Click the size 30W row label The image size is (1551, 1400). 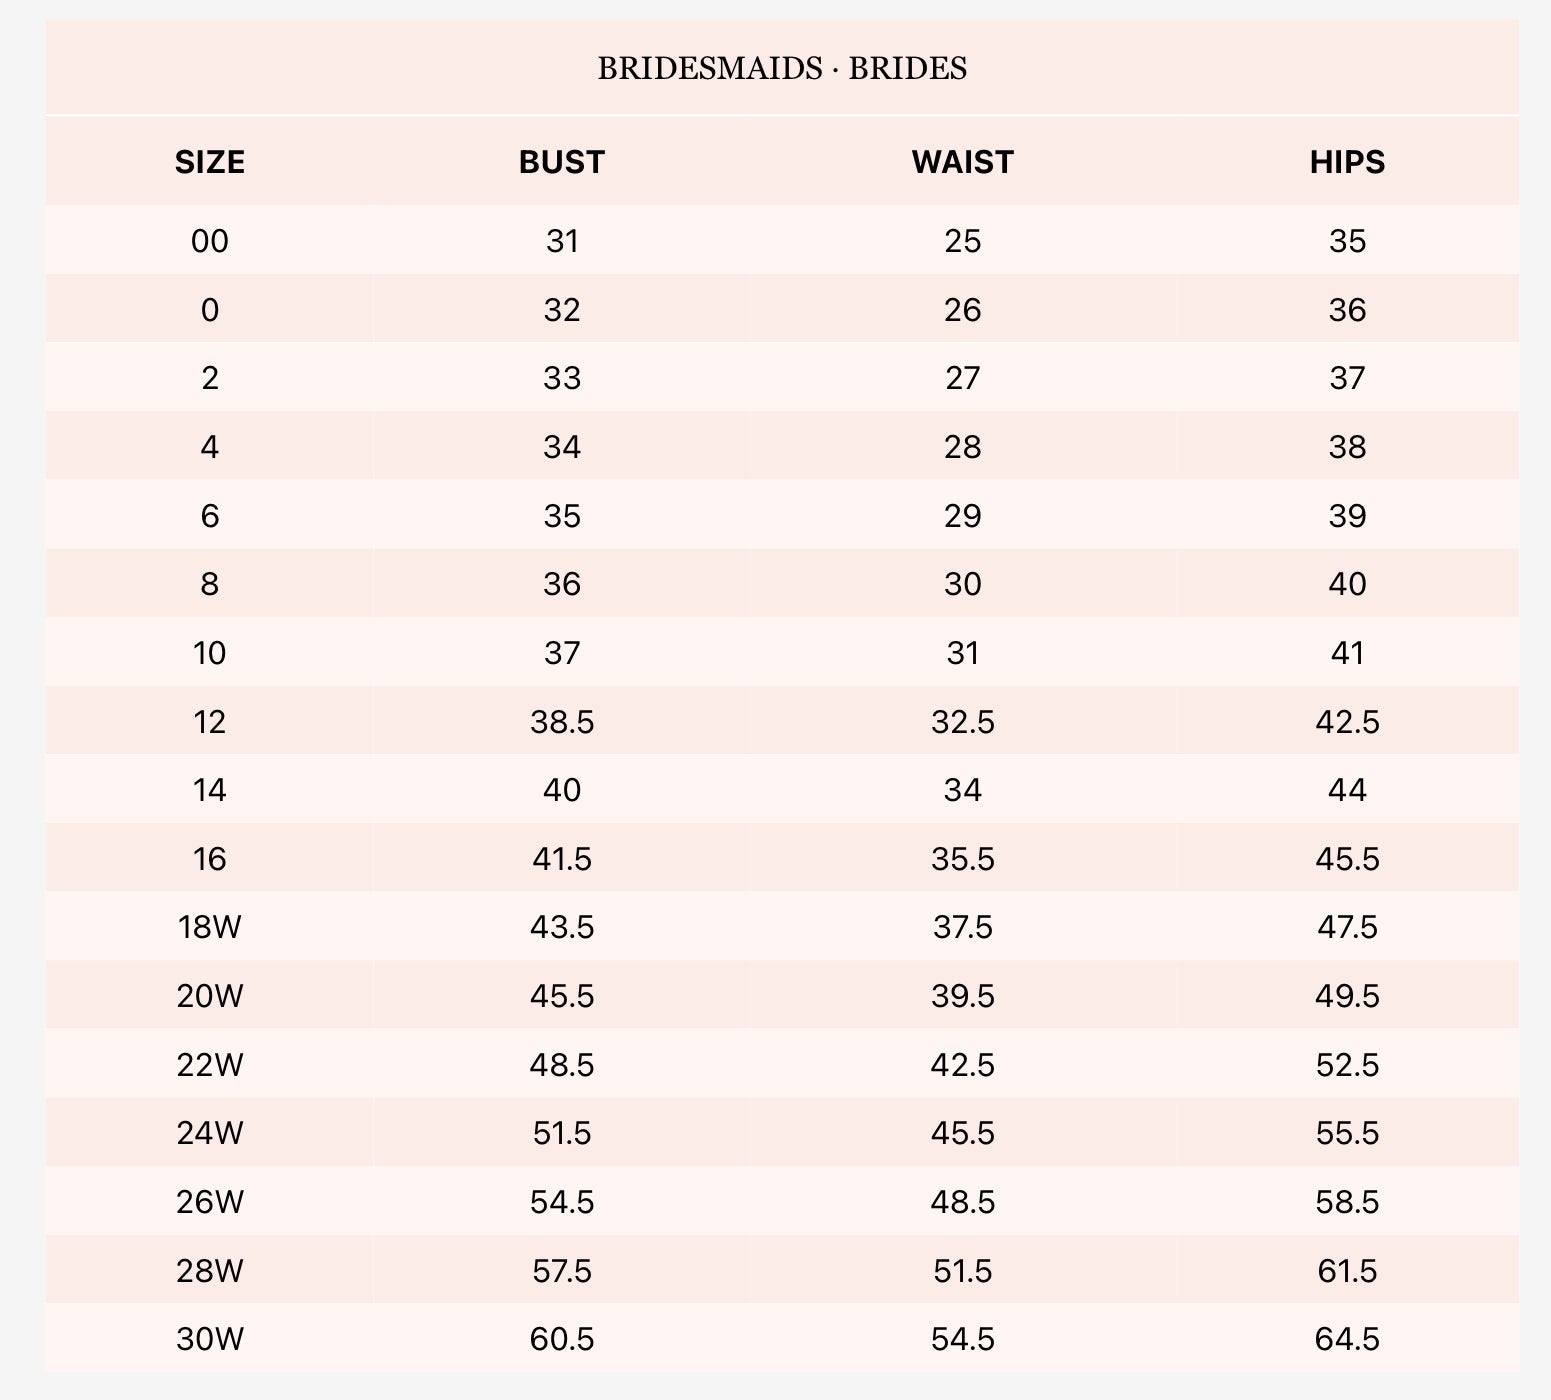(x=210, y=1339)
